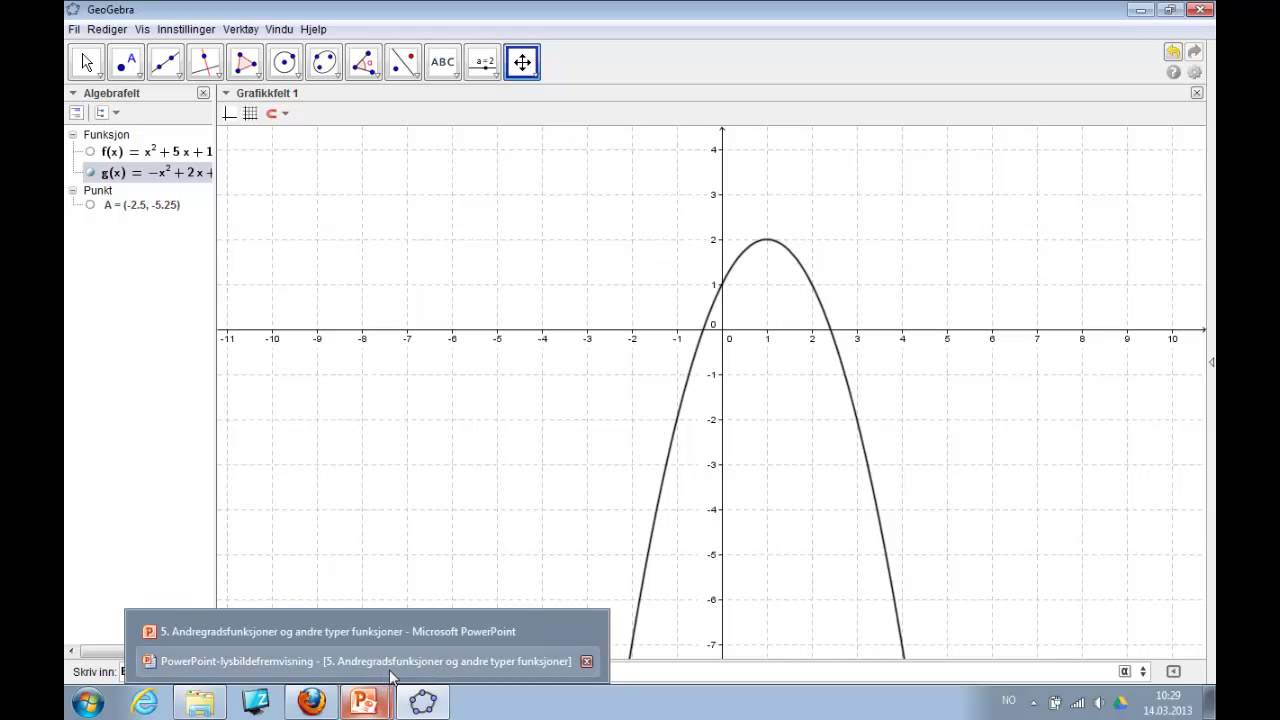The width and height of the screenshot is (1280, 720).
Task: Switch to the Microsoft PowerPoint window preview
Action: 366,632
